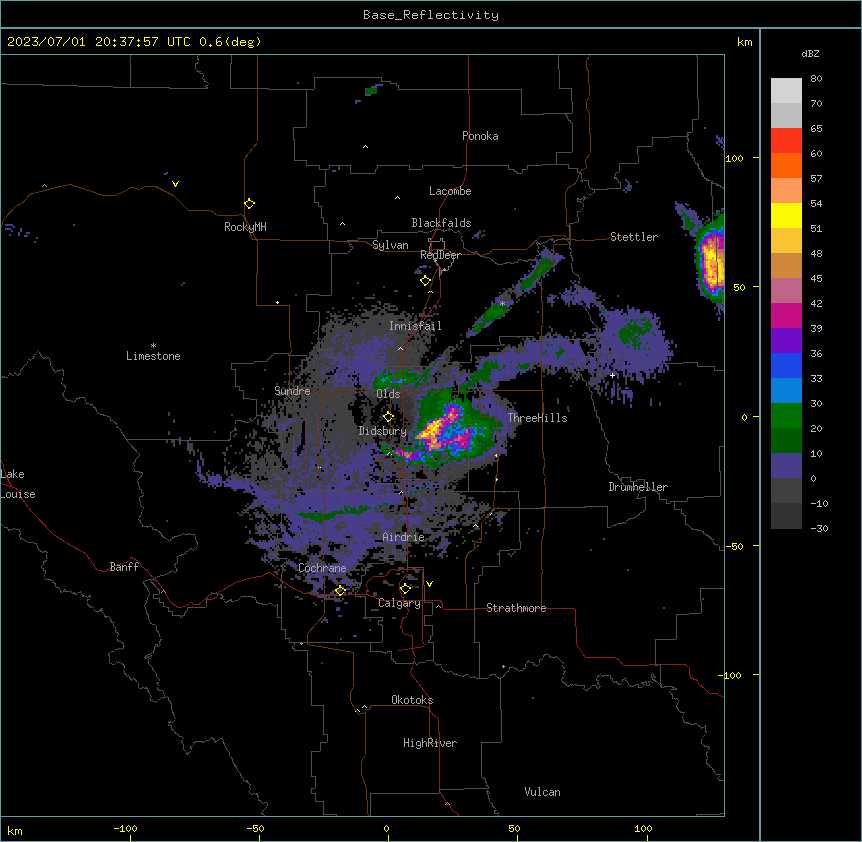862x842 pixels.
Task: Select the strong storm cell at right edge near Stettler
Action: coord(712,264)
